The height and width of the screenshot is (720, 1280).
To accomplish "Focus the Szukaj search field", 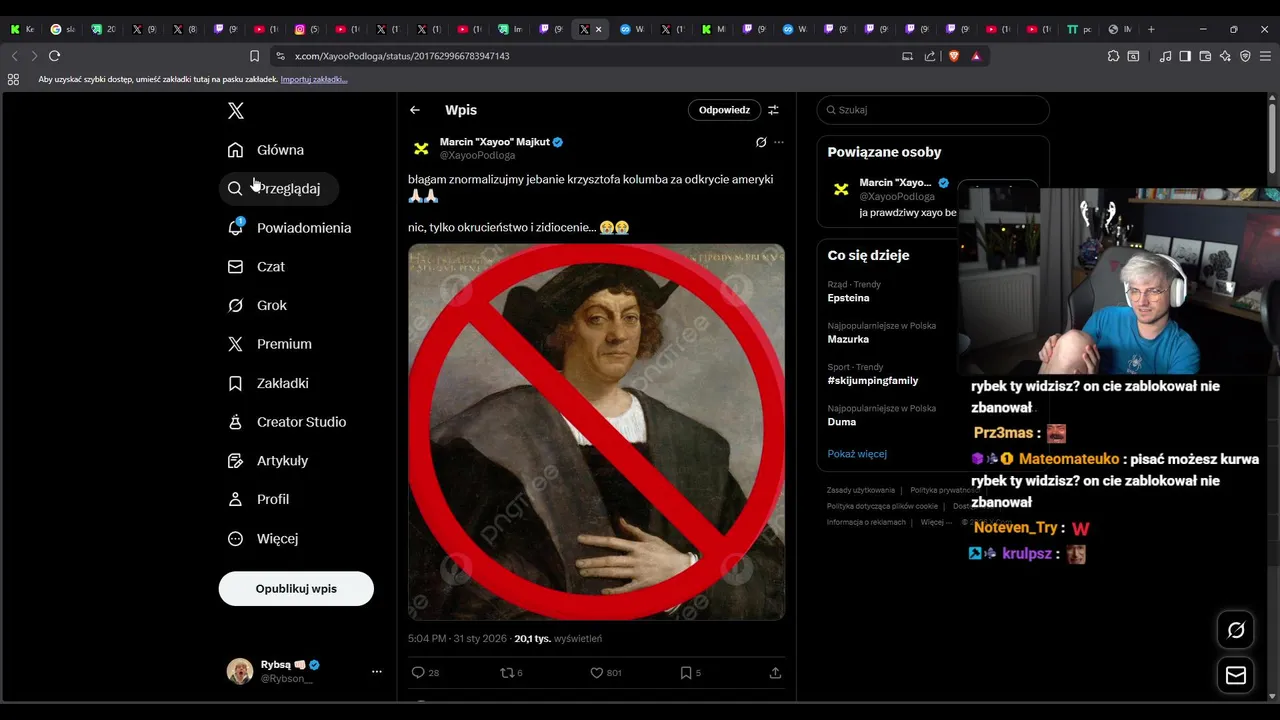I will 933,110.
